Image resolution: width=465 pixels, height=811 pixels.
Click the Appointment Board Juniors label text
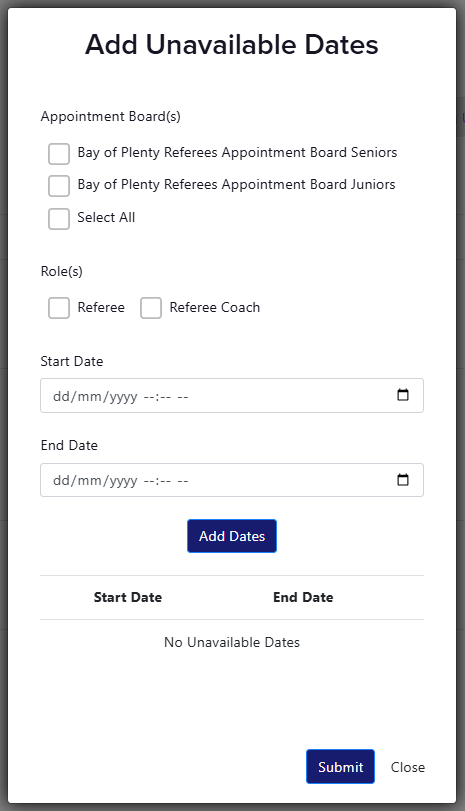(236, 185)
